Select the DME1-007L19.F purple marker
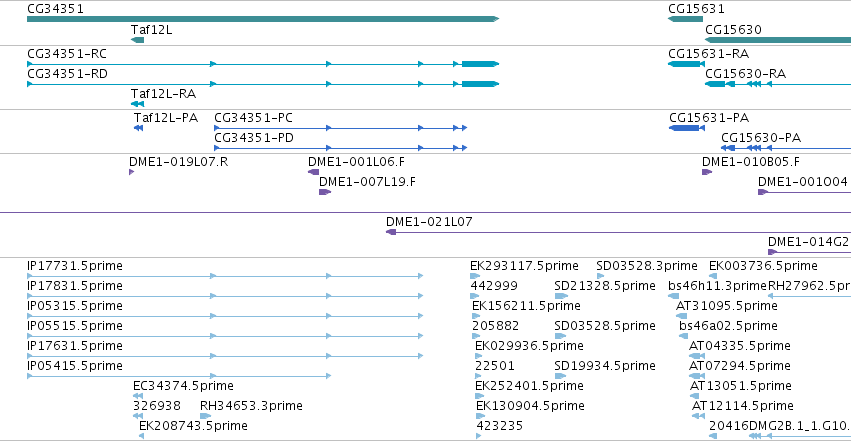 click(325, 192)
